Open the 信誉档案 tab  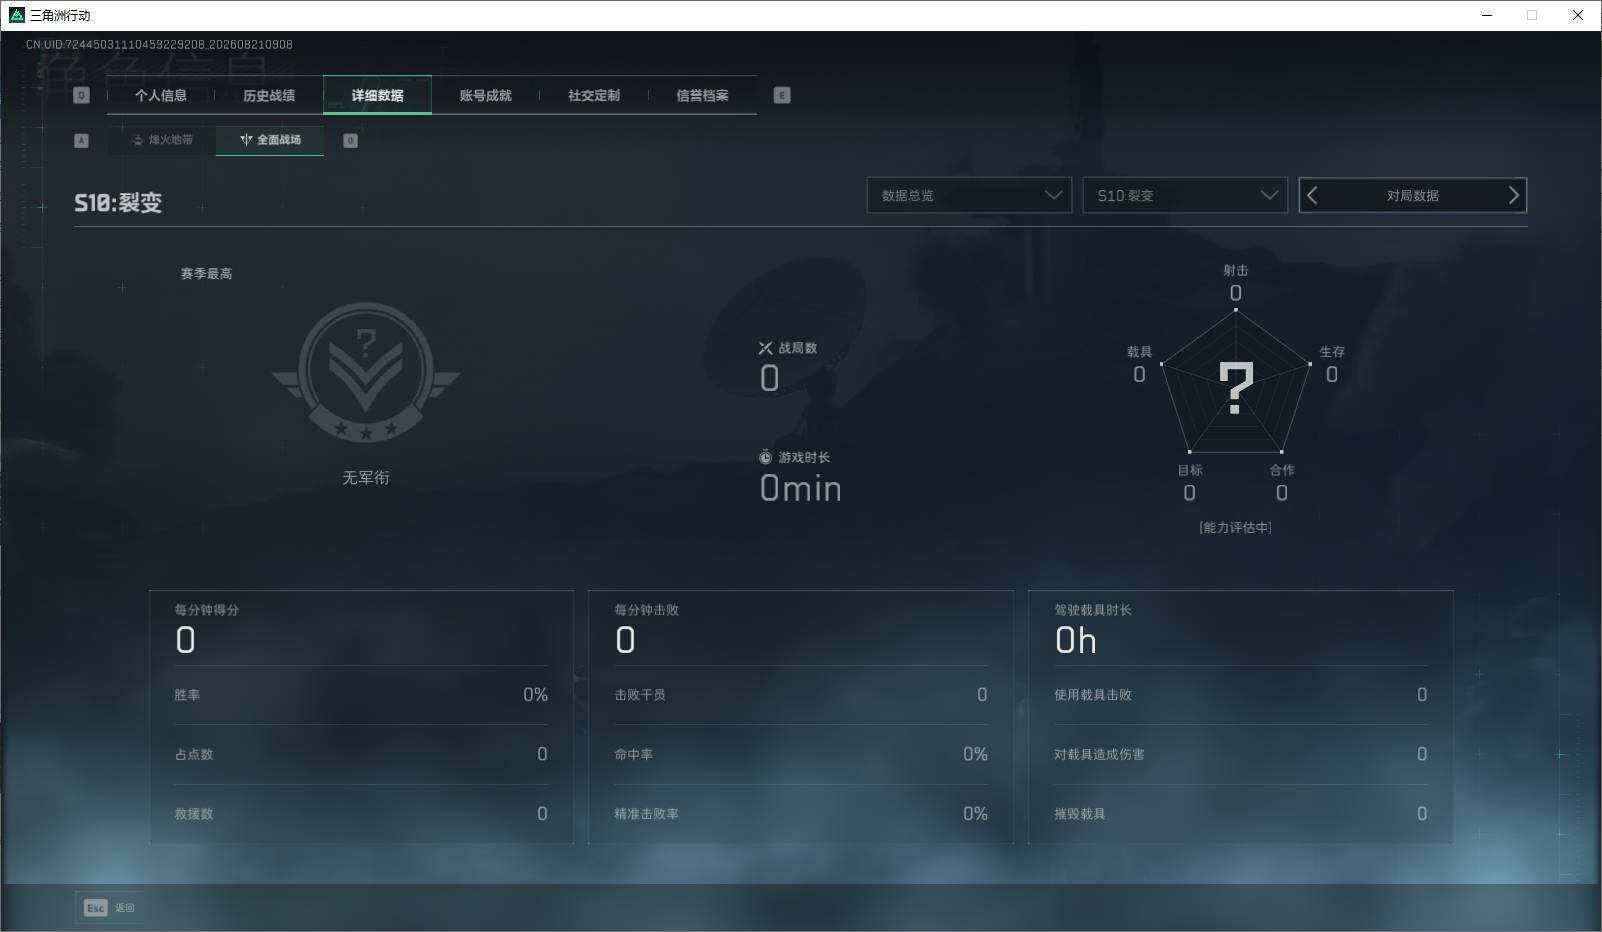pos(702,96)
